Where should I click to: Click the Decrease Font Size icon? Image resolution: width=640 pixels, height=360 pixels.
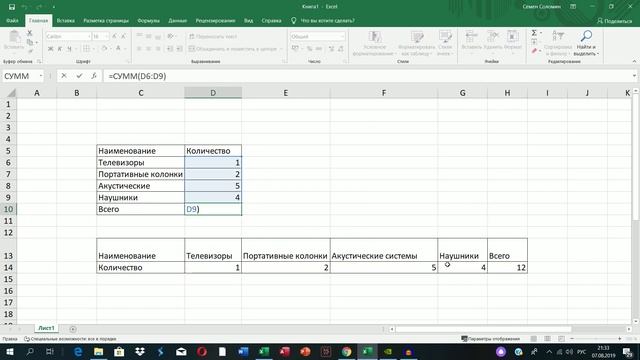click(x=123, y=36)
